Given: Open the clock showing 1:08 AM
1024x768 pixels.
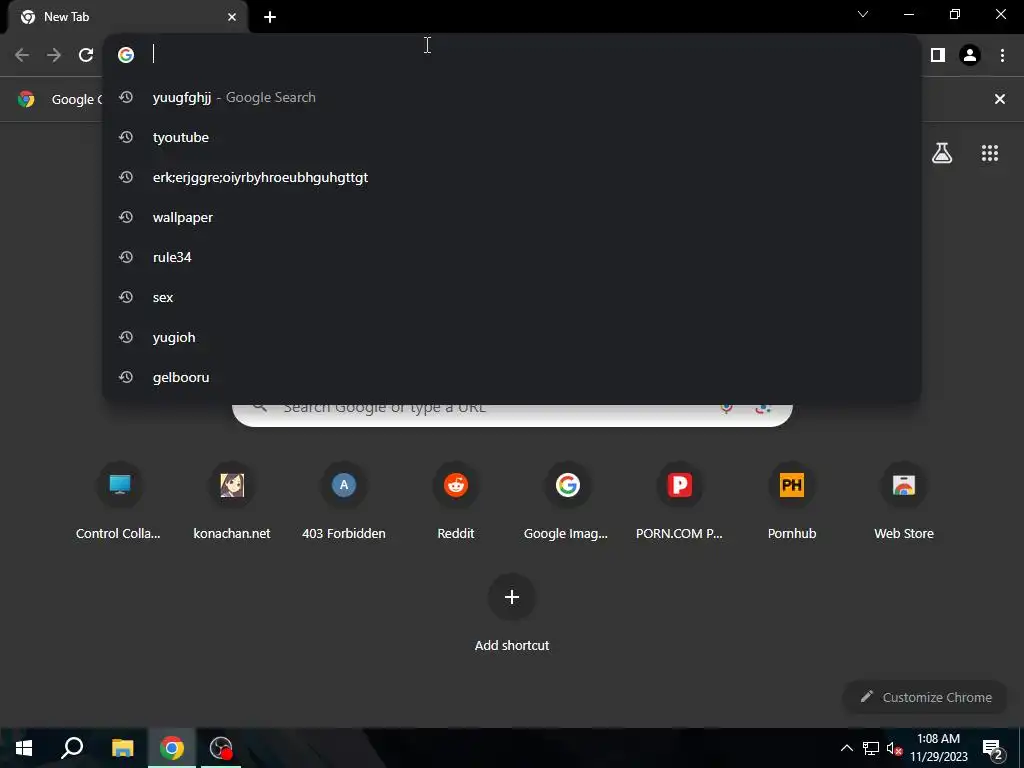Looking at the screenshot, I should (938, 748).
